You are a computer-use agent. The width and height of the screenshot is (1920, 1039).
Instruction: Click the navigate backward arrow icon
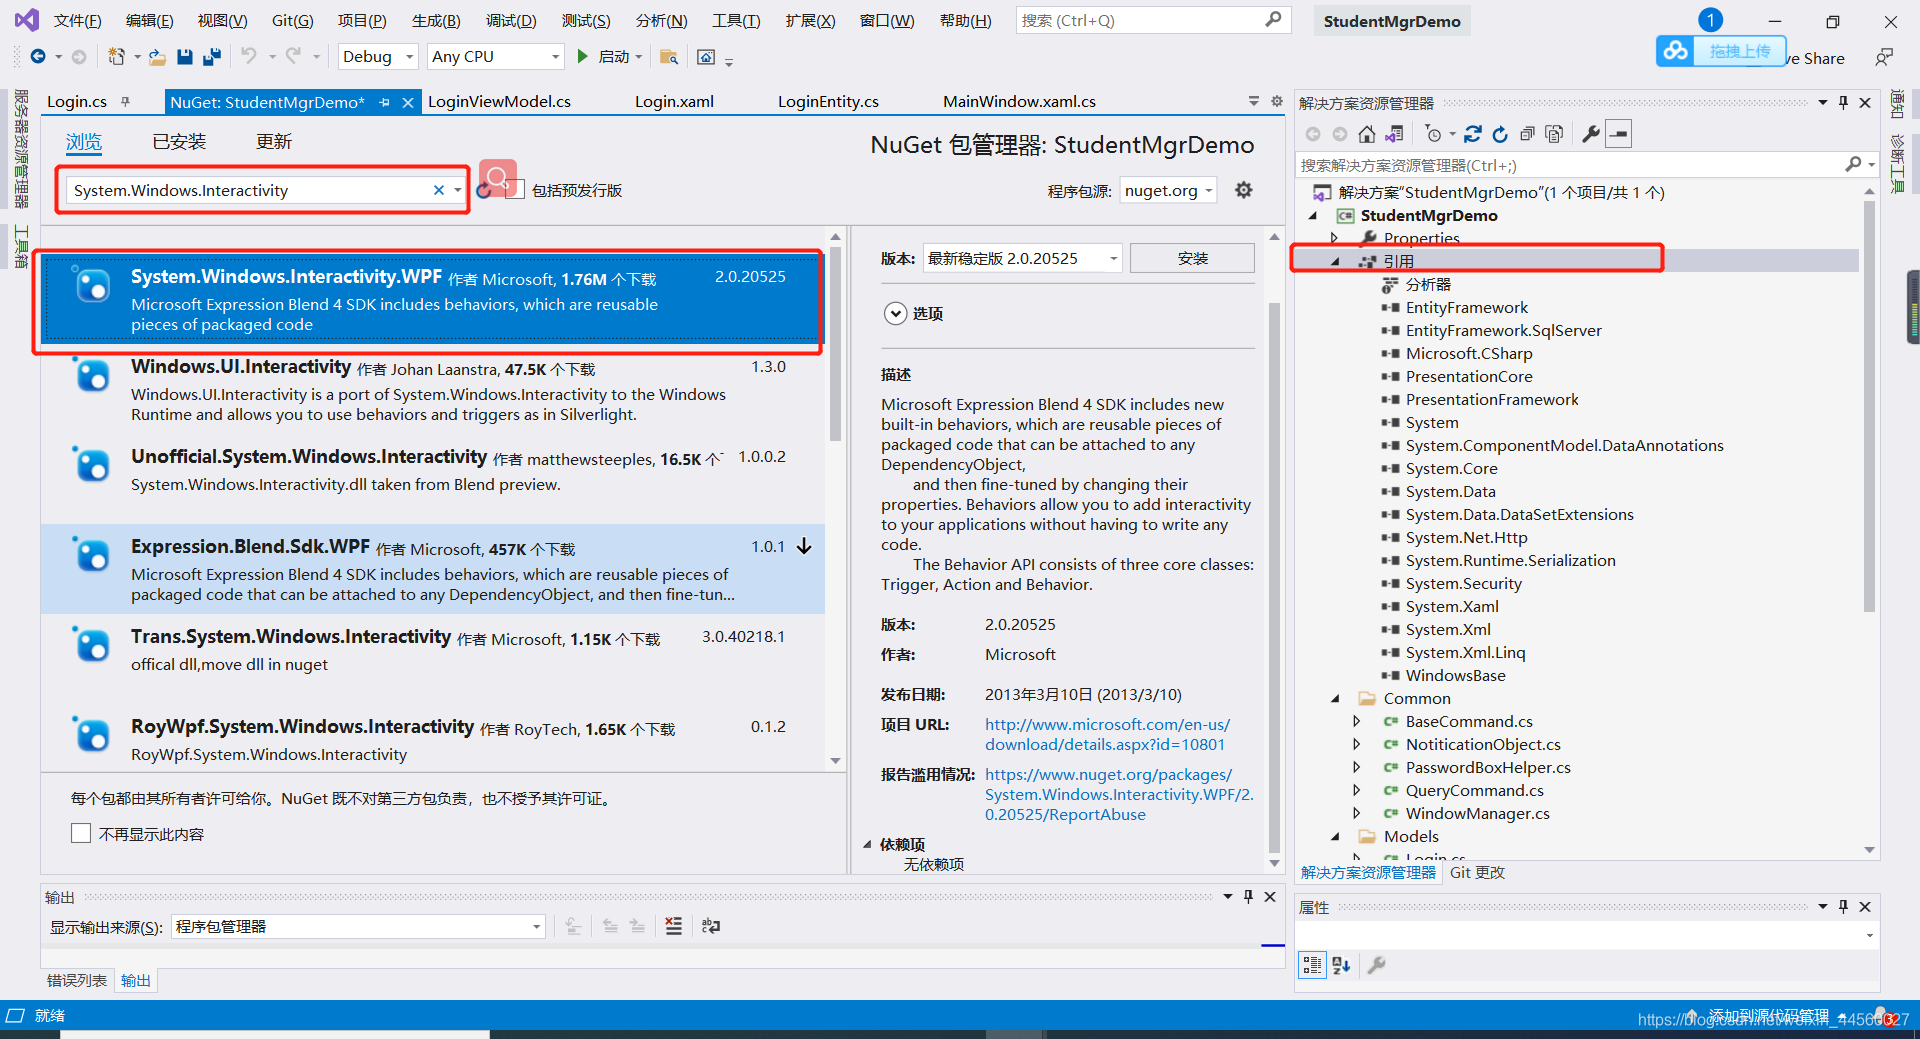tap(38, 57)
